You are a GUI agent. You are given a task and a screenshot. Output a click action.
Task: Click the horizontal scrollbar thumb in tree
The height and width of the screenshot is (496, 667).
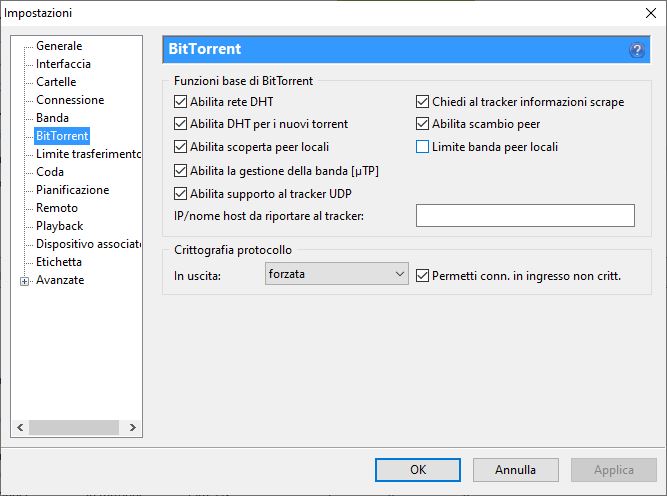point(74,427)
